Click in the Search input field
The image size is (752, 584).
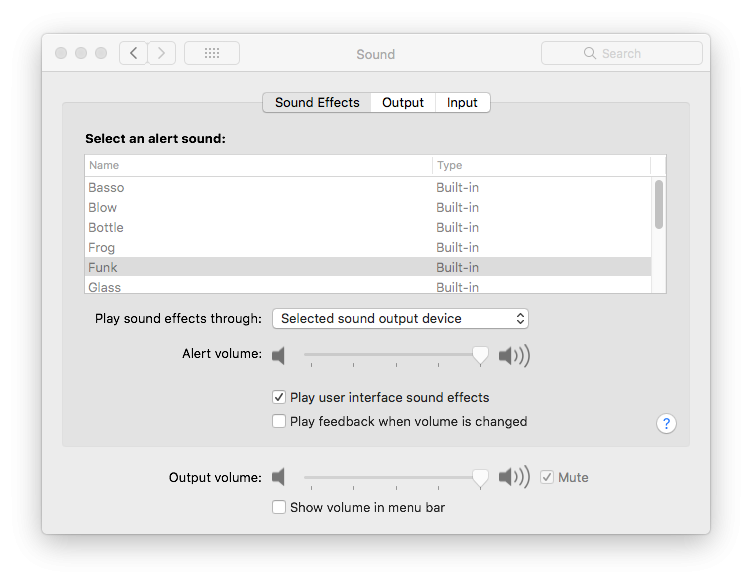point(622,53)
